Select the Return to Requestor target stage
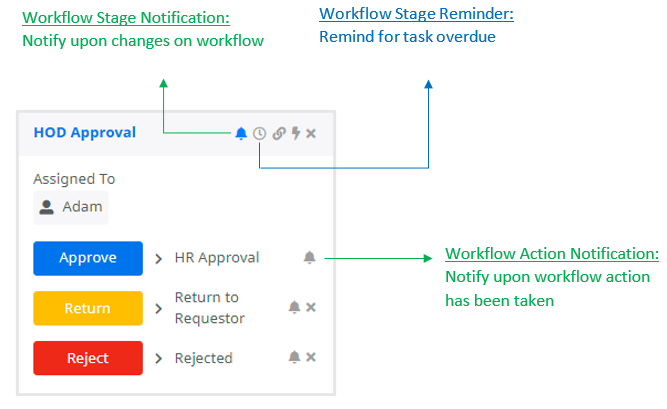 click(x=209, y=308)
